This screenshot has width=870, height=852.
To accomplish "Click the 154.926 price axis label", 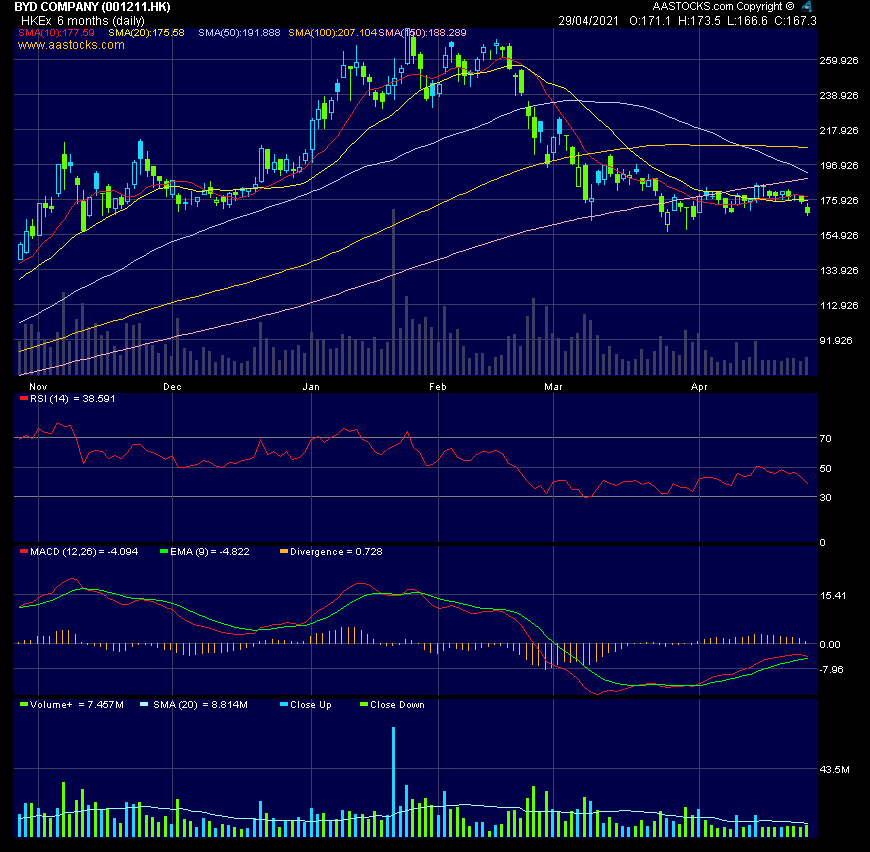I will (x=839, y=235).
